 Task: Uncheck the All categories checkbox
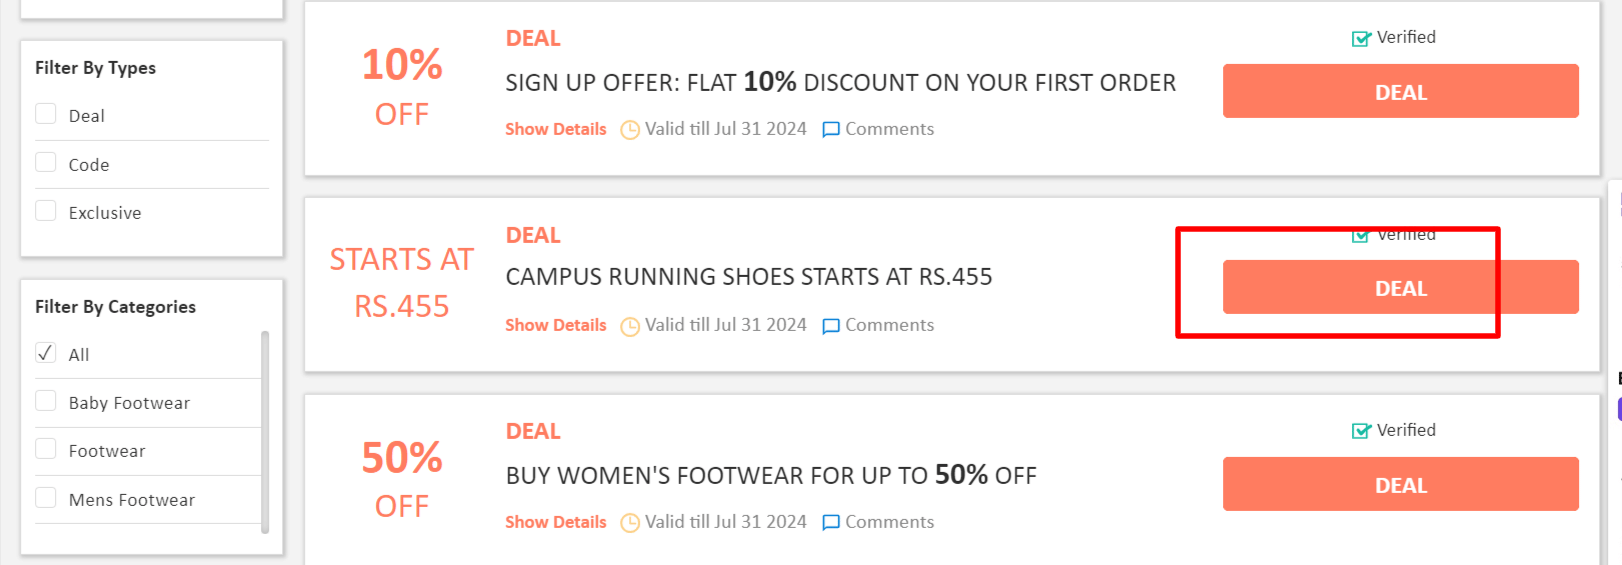pos(46,353)
